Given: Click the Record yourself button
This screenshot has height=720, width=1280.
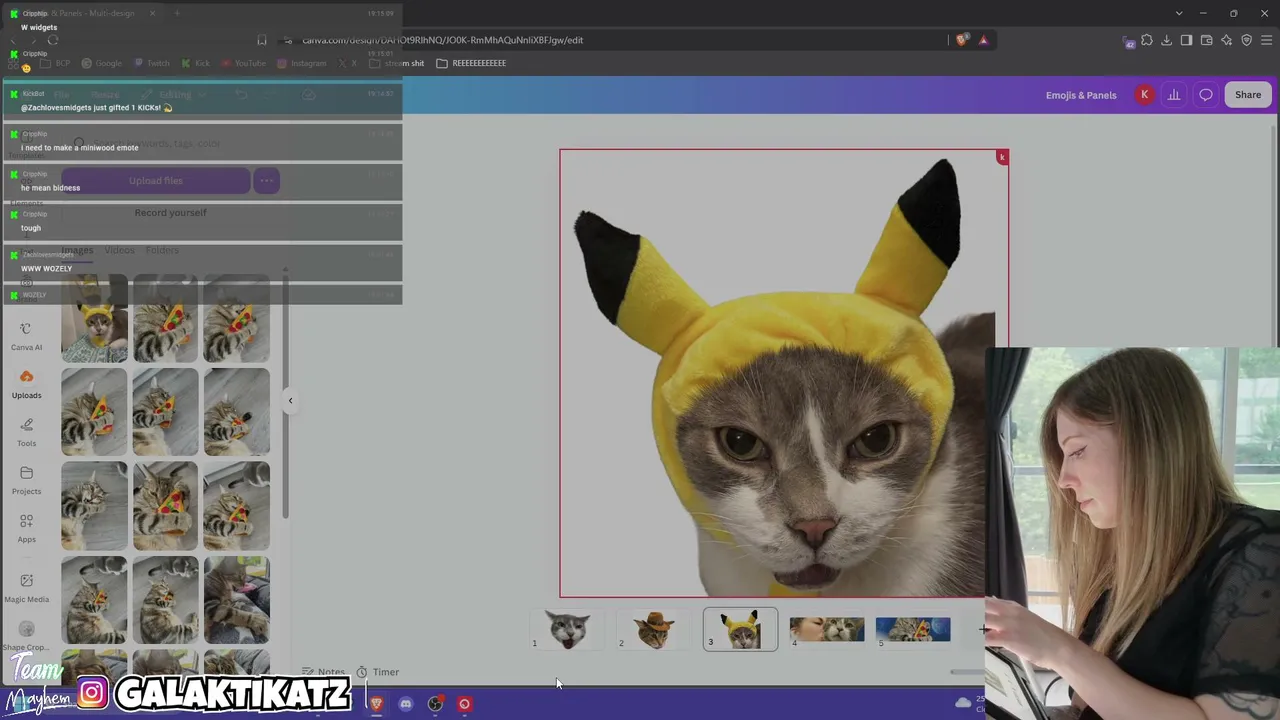Looking at the screenshot, I should tap(170, 213).
